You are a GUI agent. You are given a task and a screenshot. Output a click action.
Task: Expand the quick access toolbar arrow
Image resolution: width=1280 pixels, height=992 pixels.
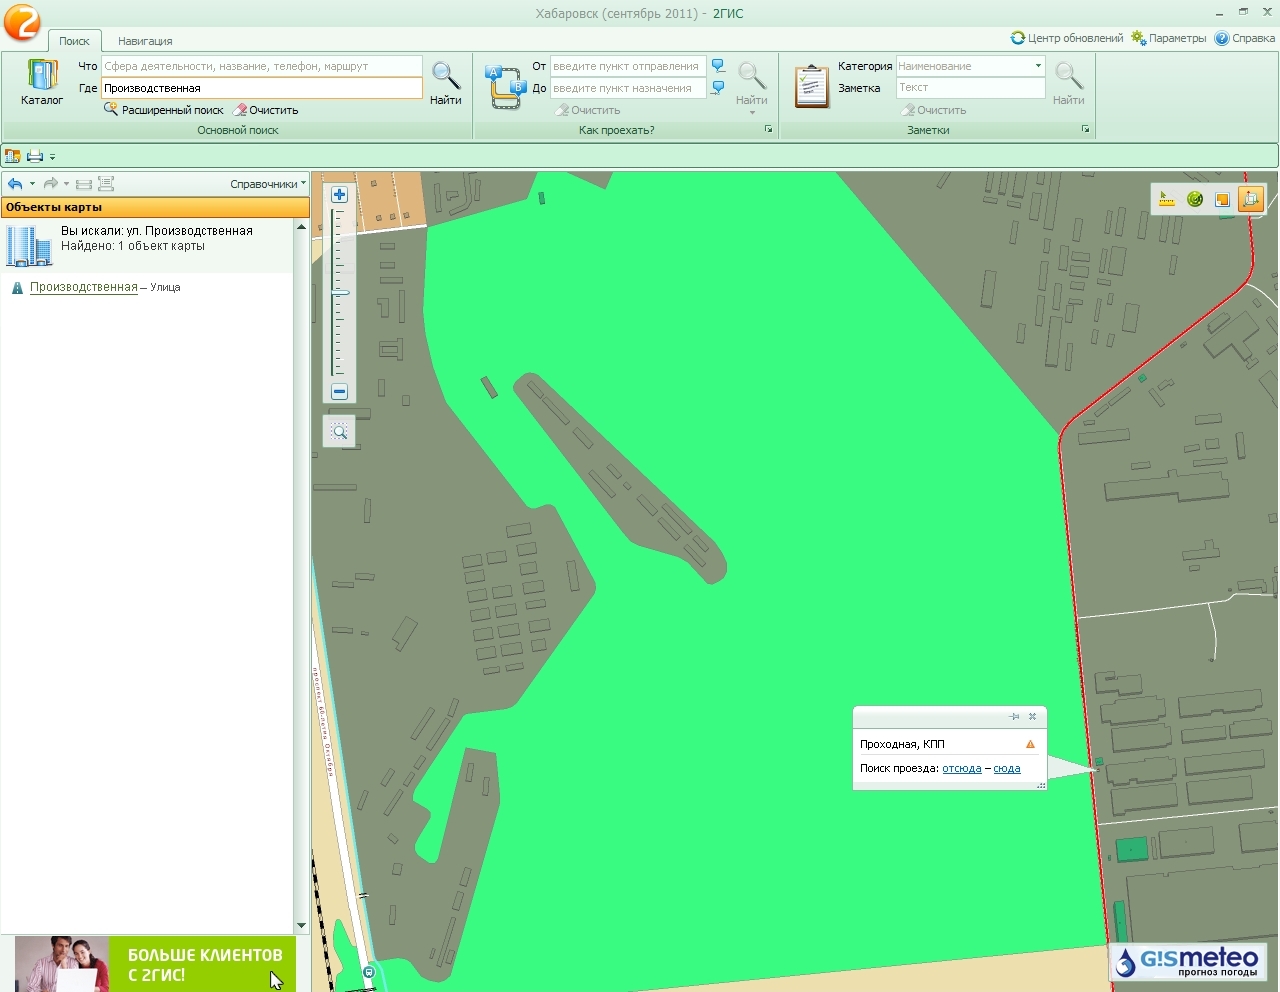[53, 157]
